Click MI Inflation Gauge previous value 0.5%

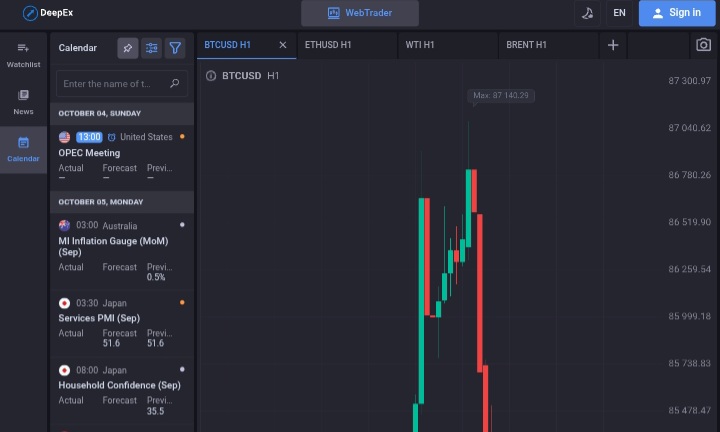tap(156, 277)
